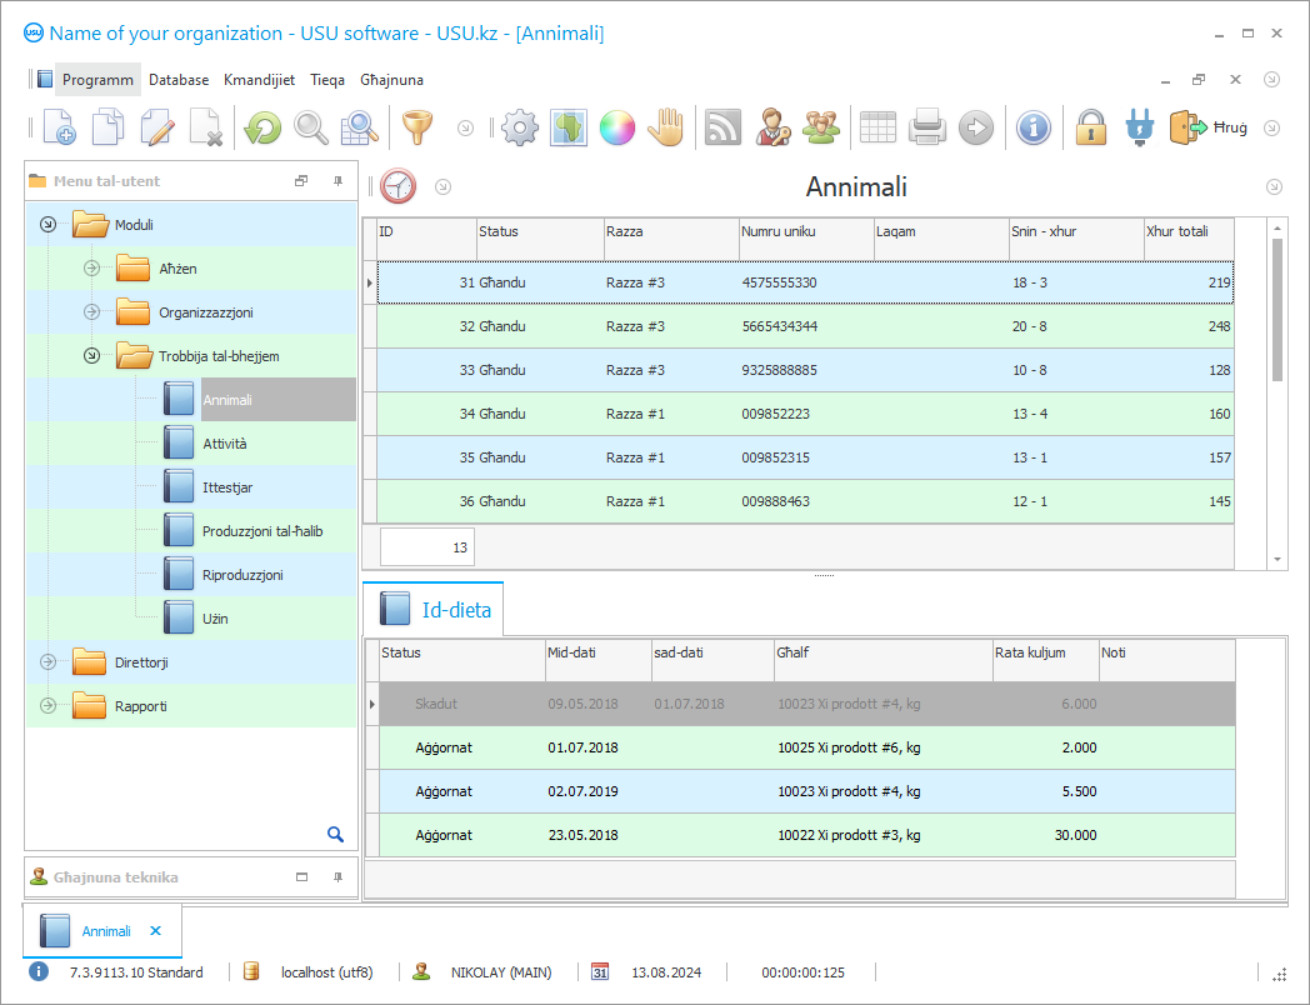Select Użin in the tree
Viewport: 1310px width, 1005px height.
[x=215, y=619]
